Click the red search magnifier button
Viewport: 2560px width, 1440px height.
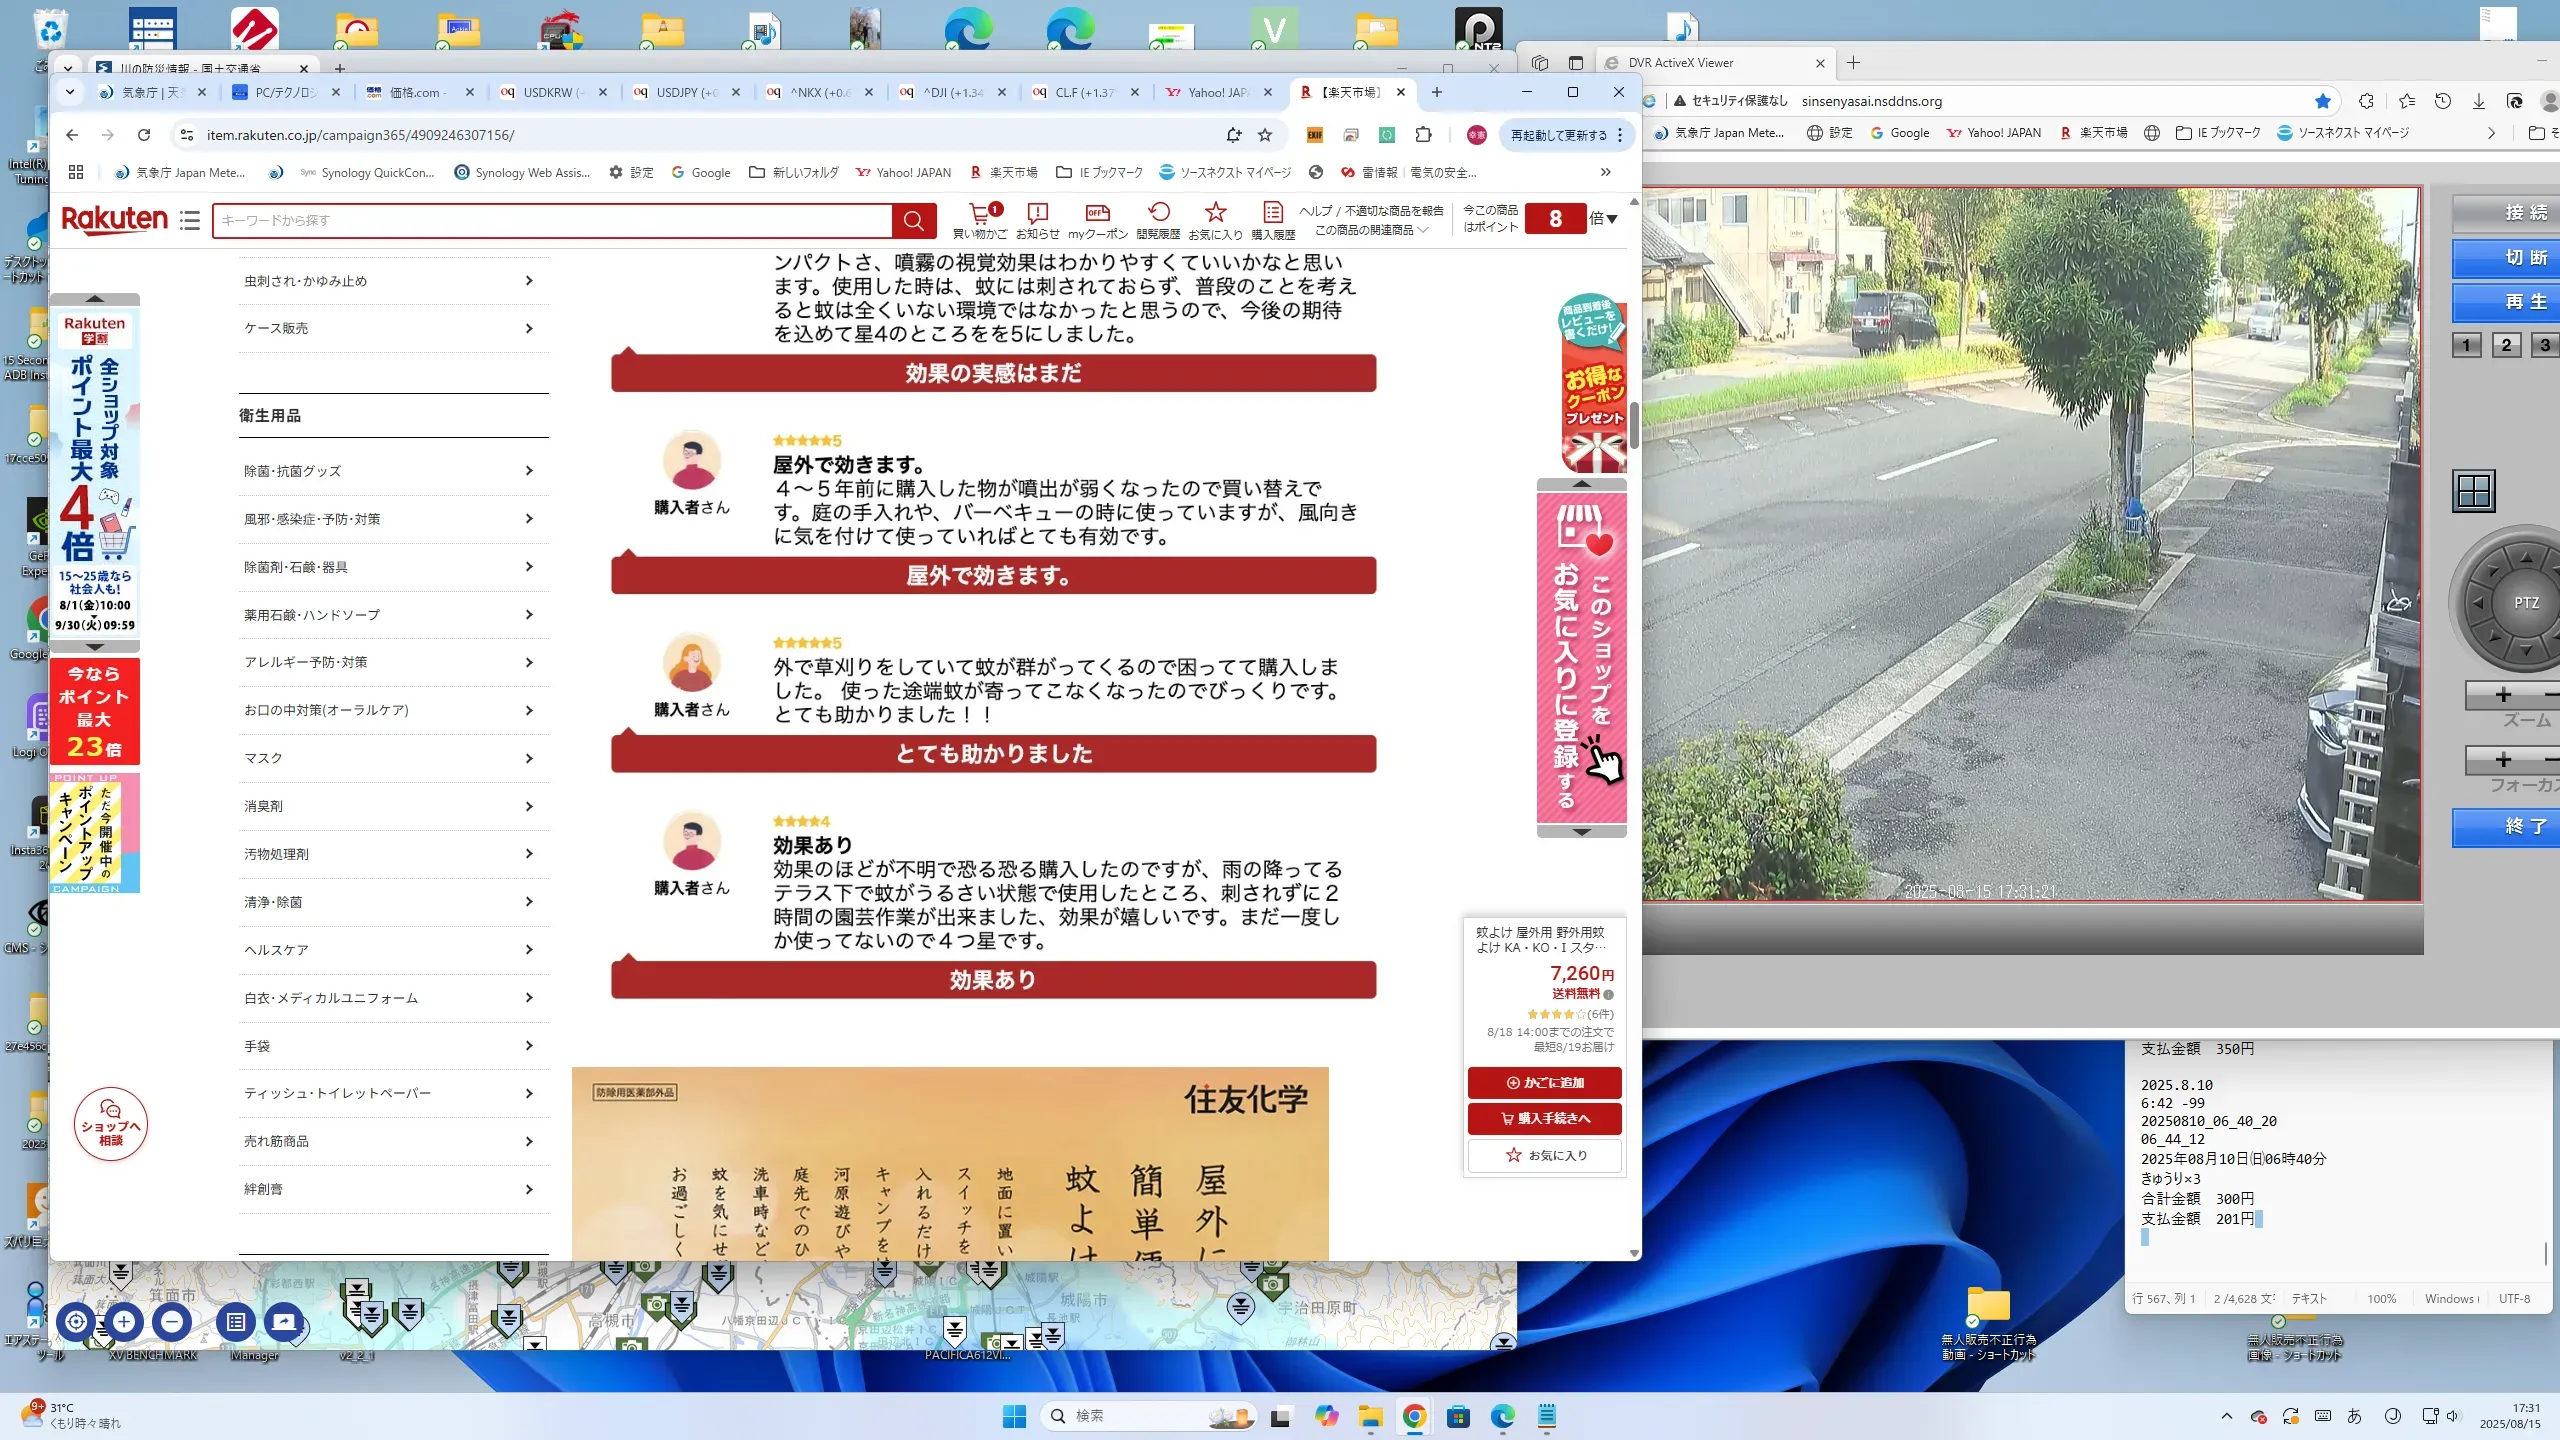pos(913,220)
